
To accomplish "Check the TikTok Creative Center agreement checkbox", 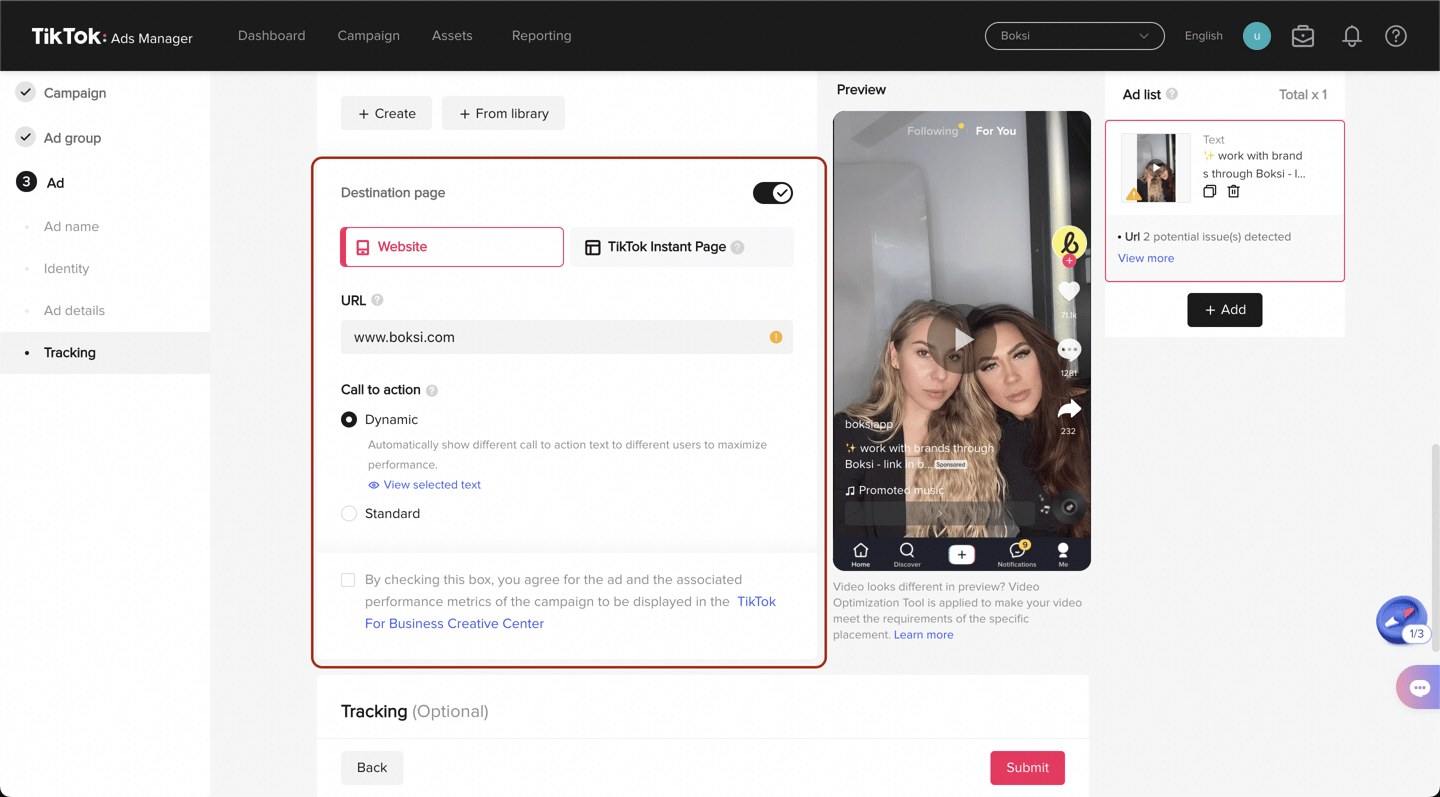I will pos(348,579).
